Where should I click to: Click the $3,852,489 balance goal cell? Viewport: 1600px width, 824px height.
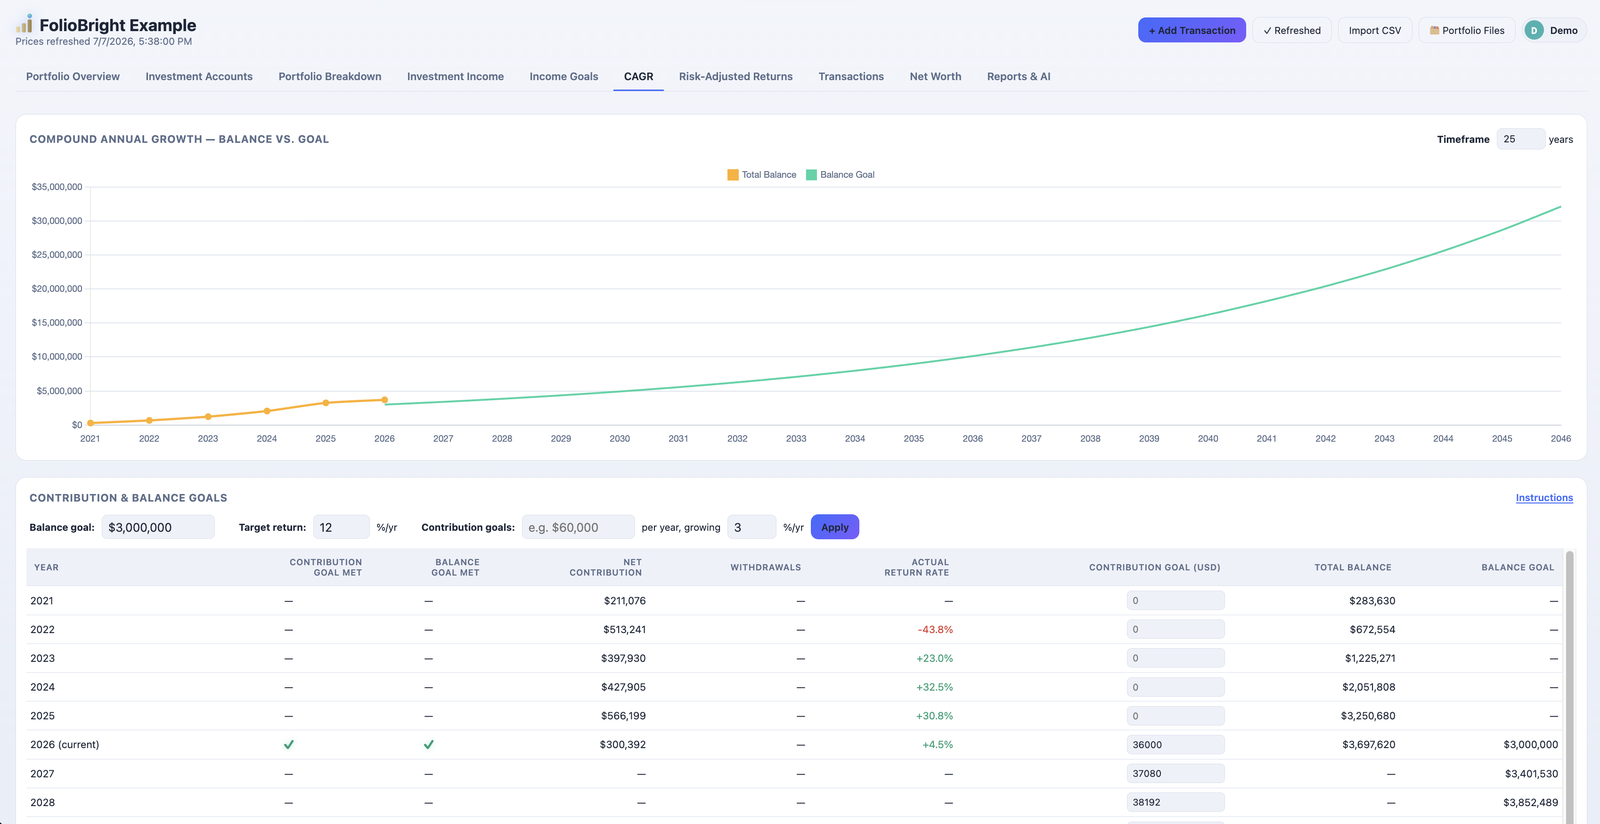1531,802
